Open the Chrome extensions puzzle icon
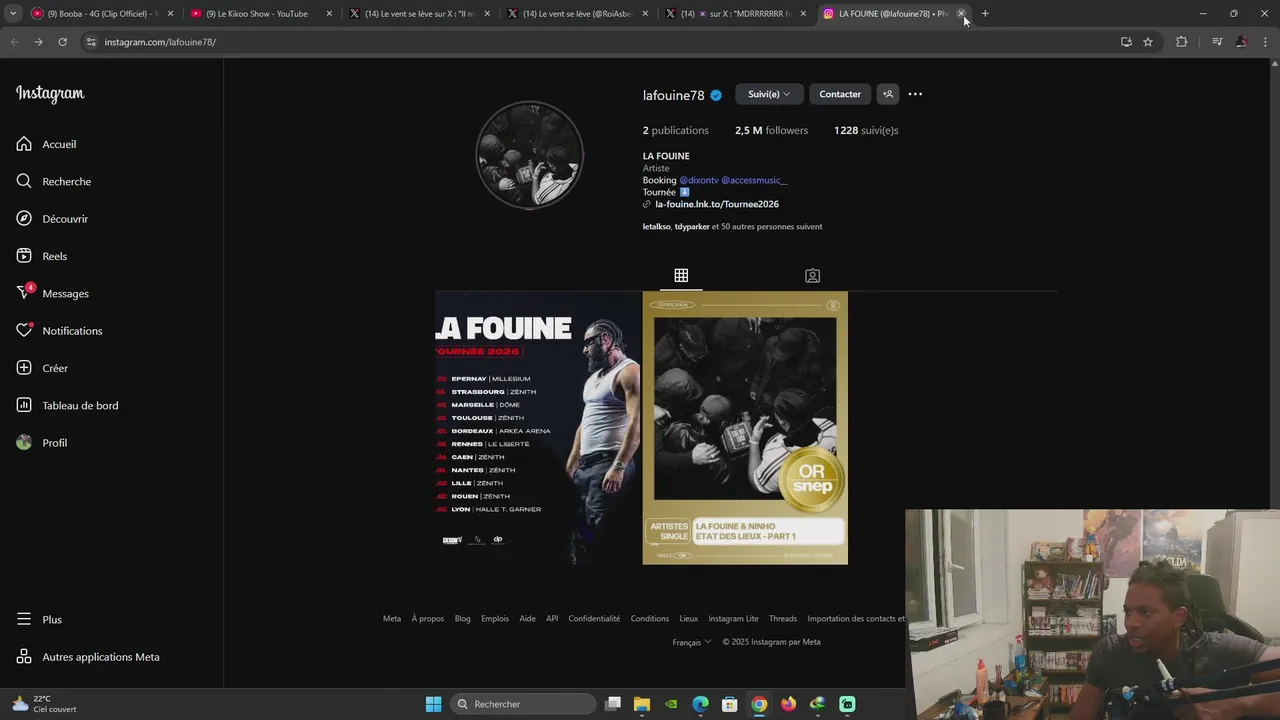 click(x=1181, y=42)
